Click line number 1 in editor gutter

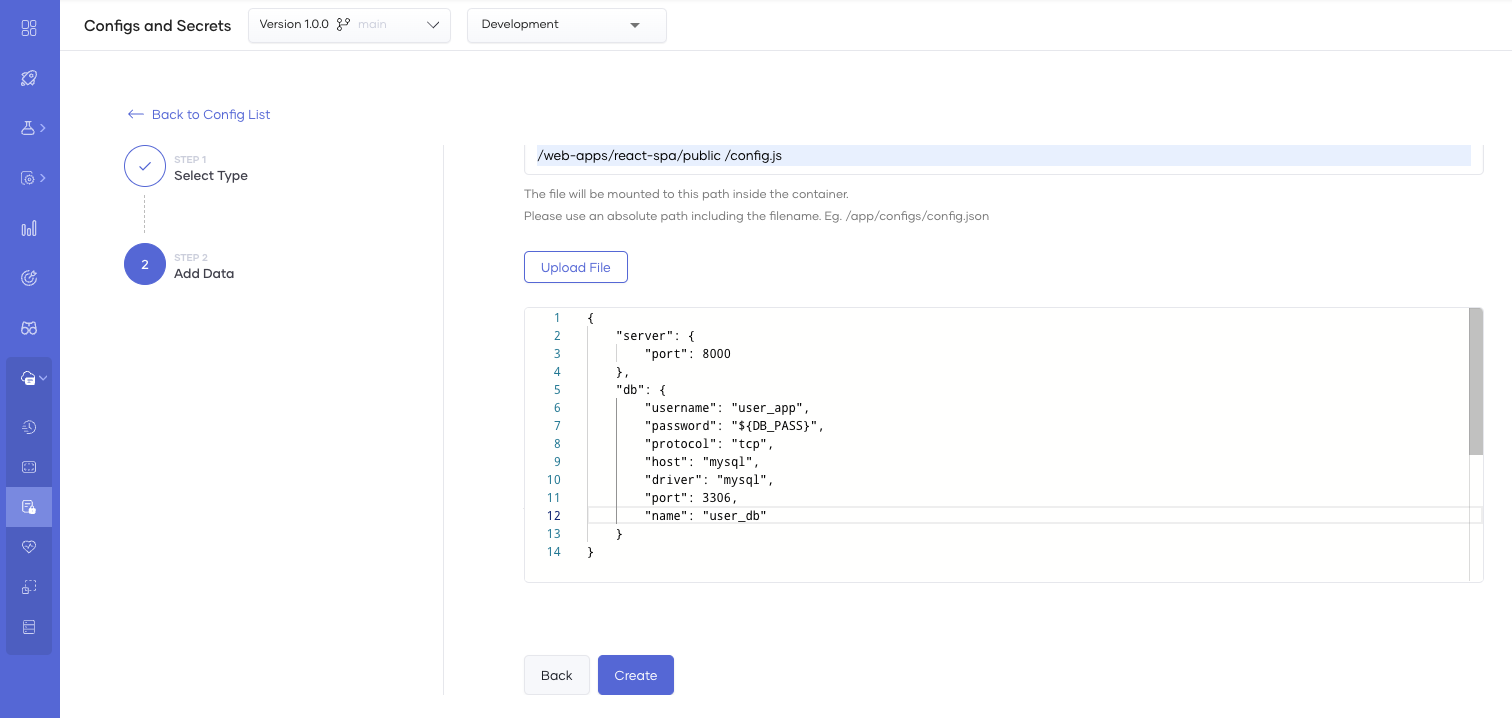[557, 318]
